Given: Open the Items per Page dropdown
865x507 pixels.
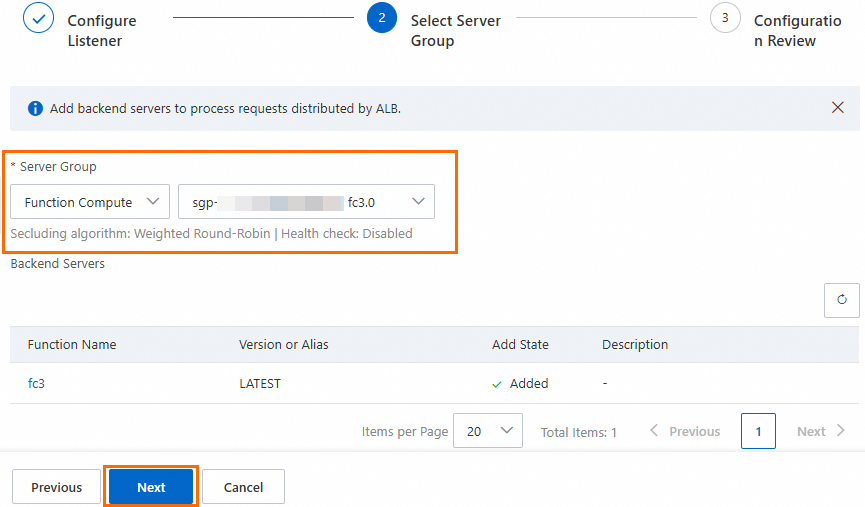Looking at the screenshot, I should [488, 431].
